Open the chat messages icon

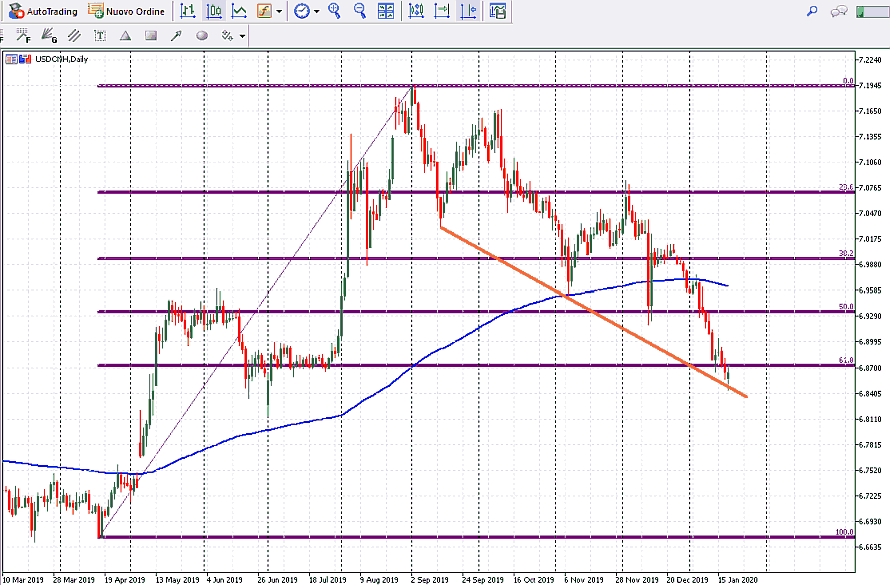[x=838, y=11]
